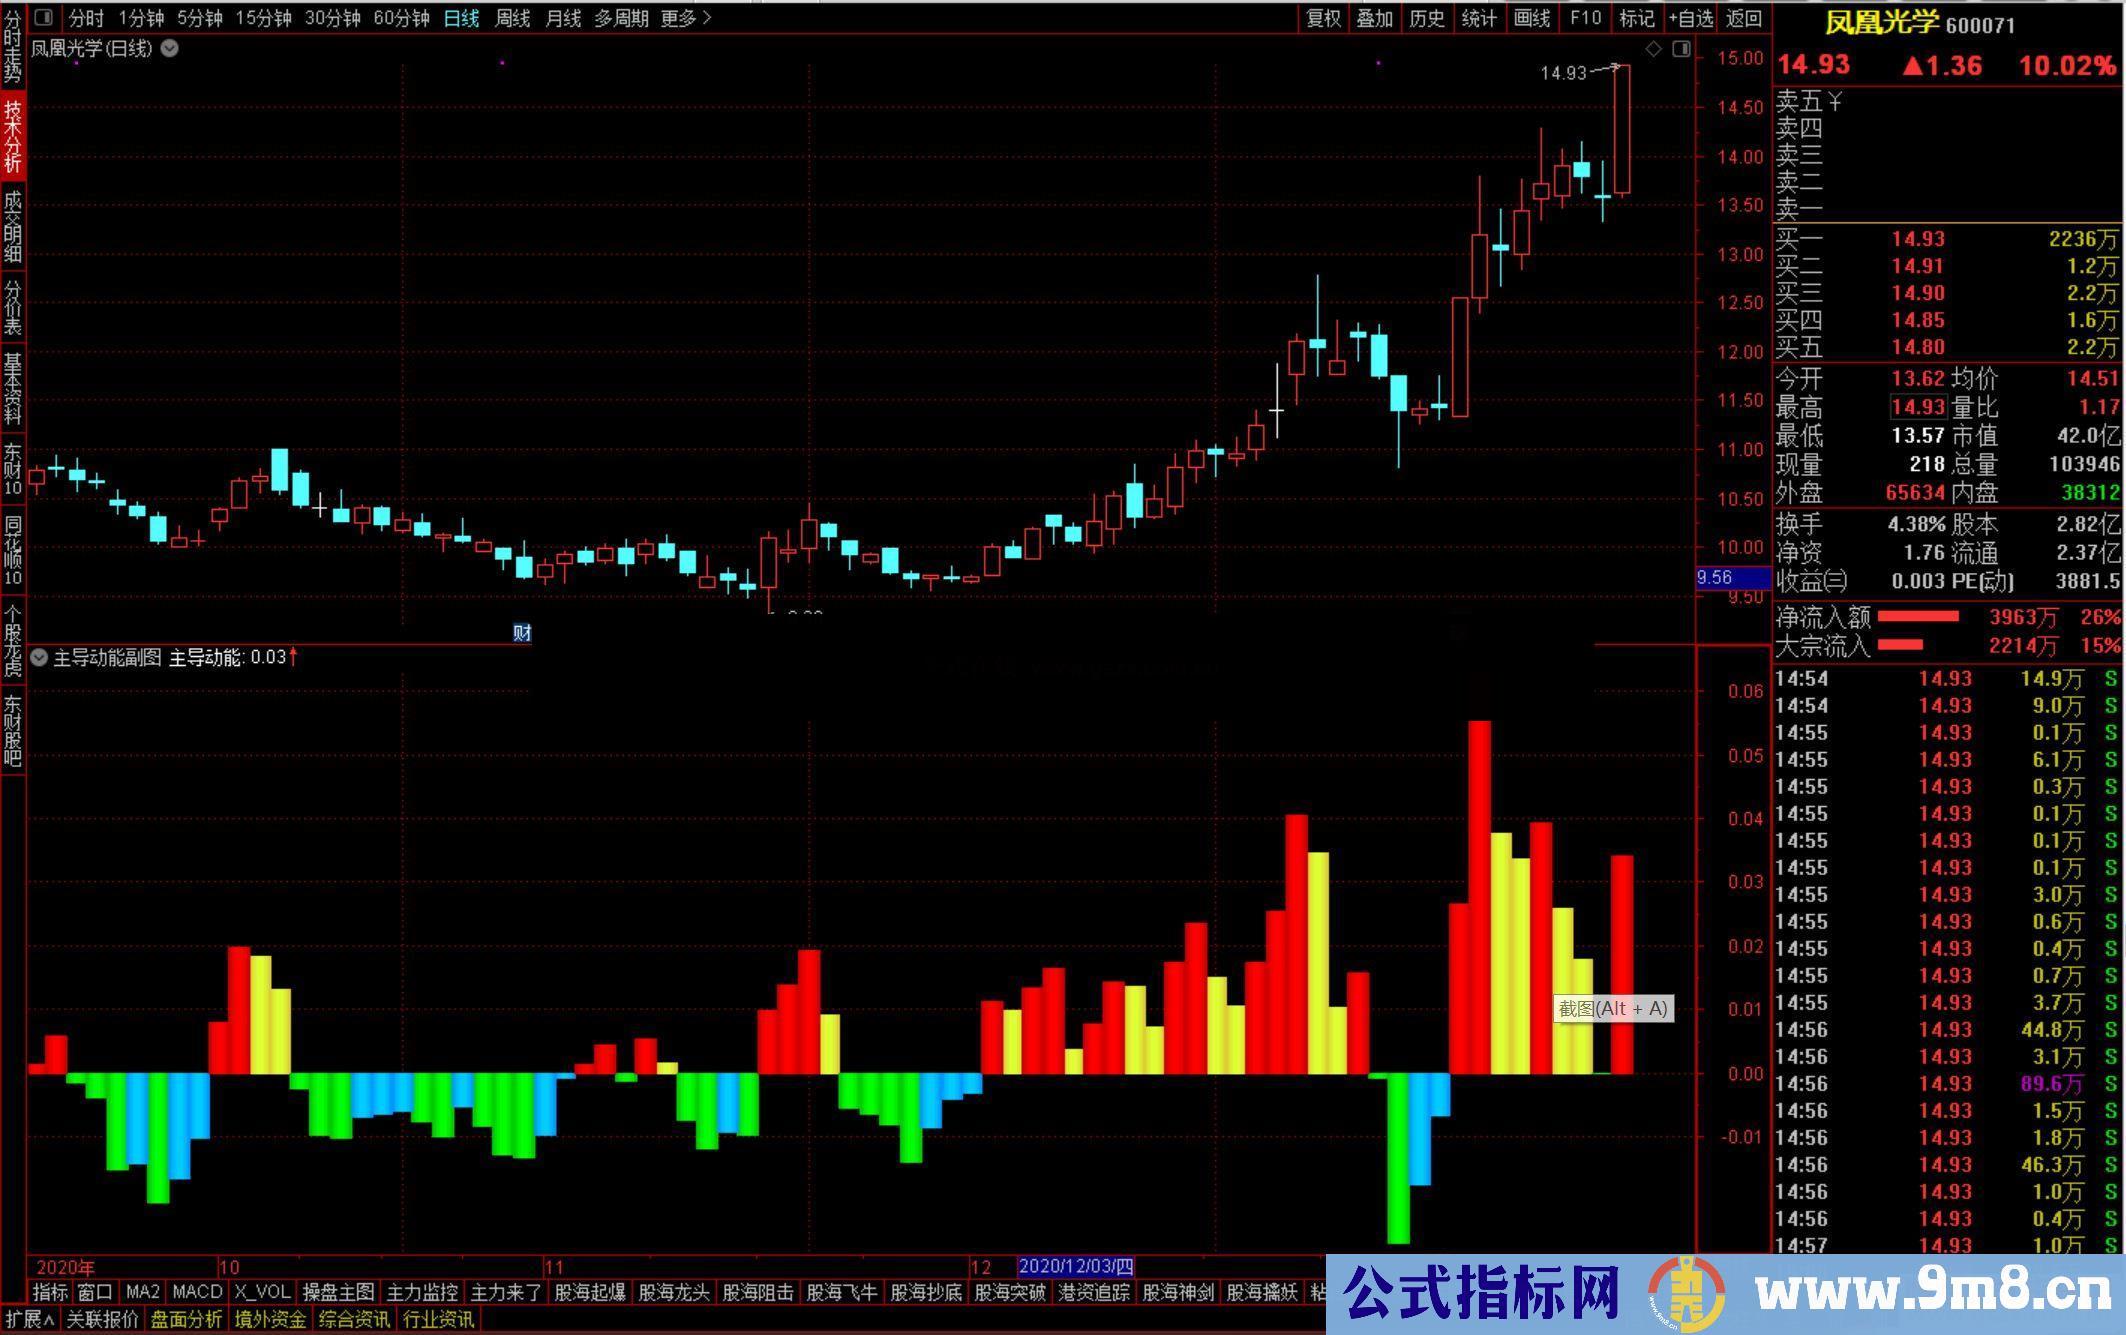
Task: Open the F10 company info
Action: coord(1585,18)
